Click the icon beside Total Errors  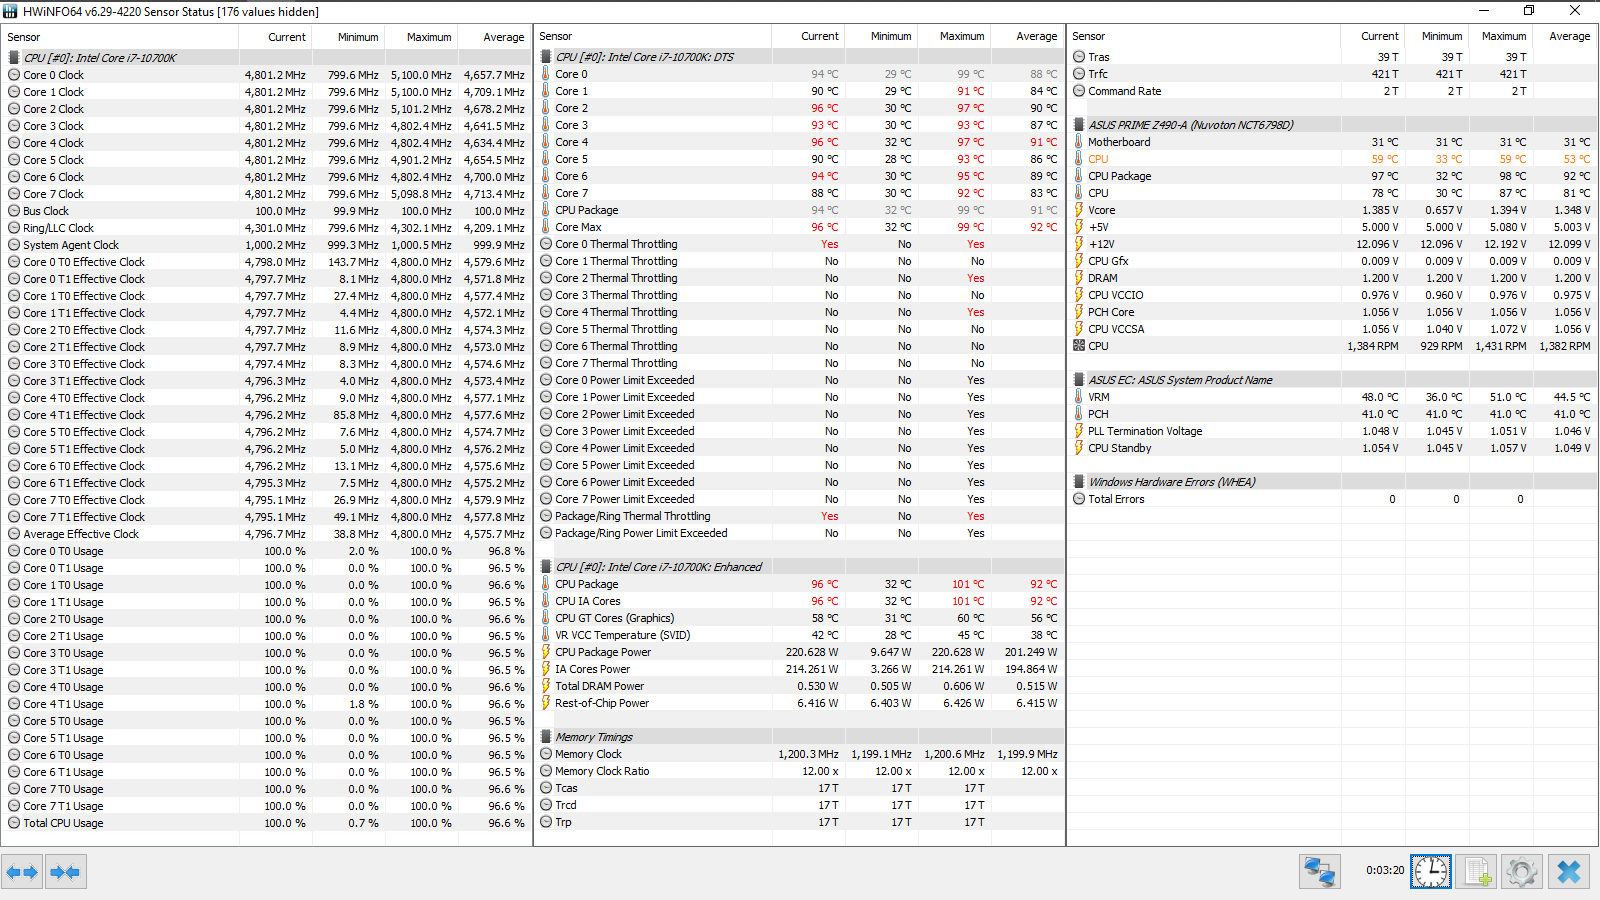1079,499
